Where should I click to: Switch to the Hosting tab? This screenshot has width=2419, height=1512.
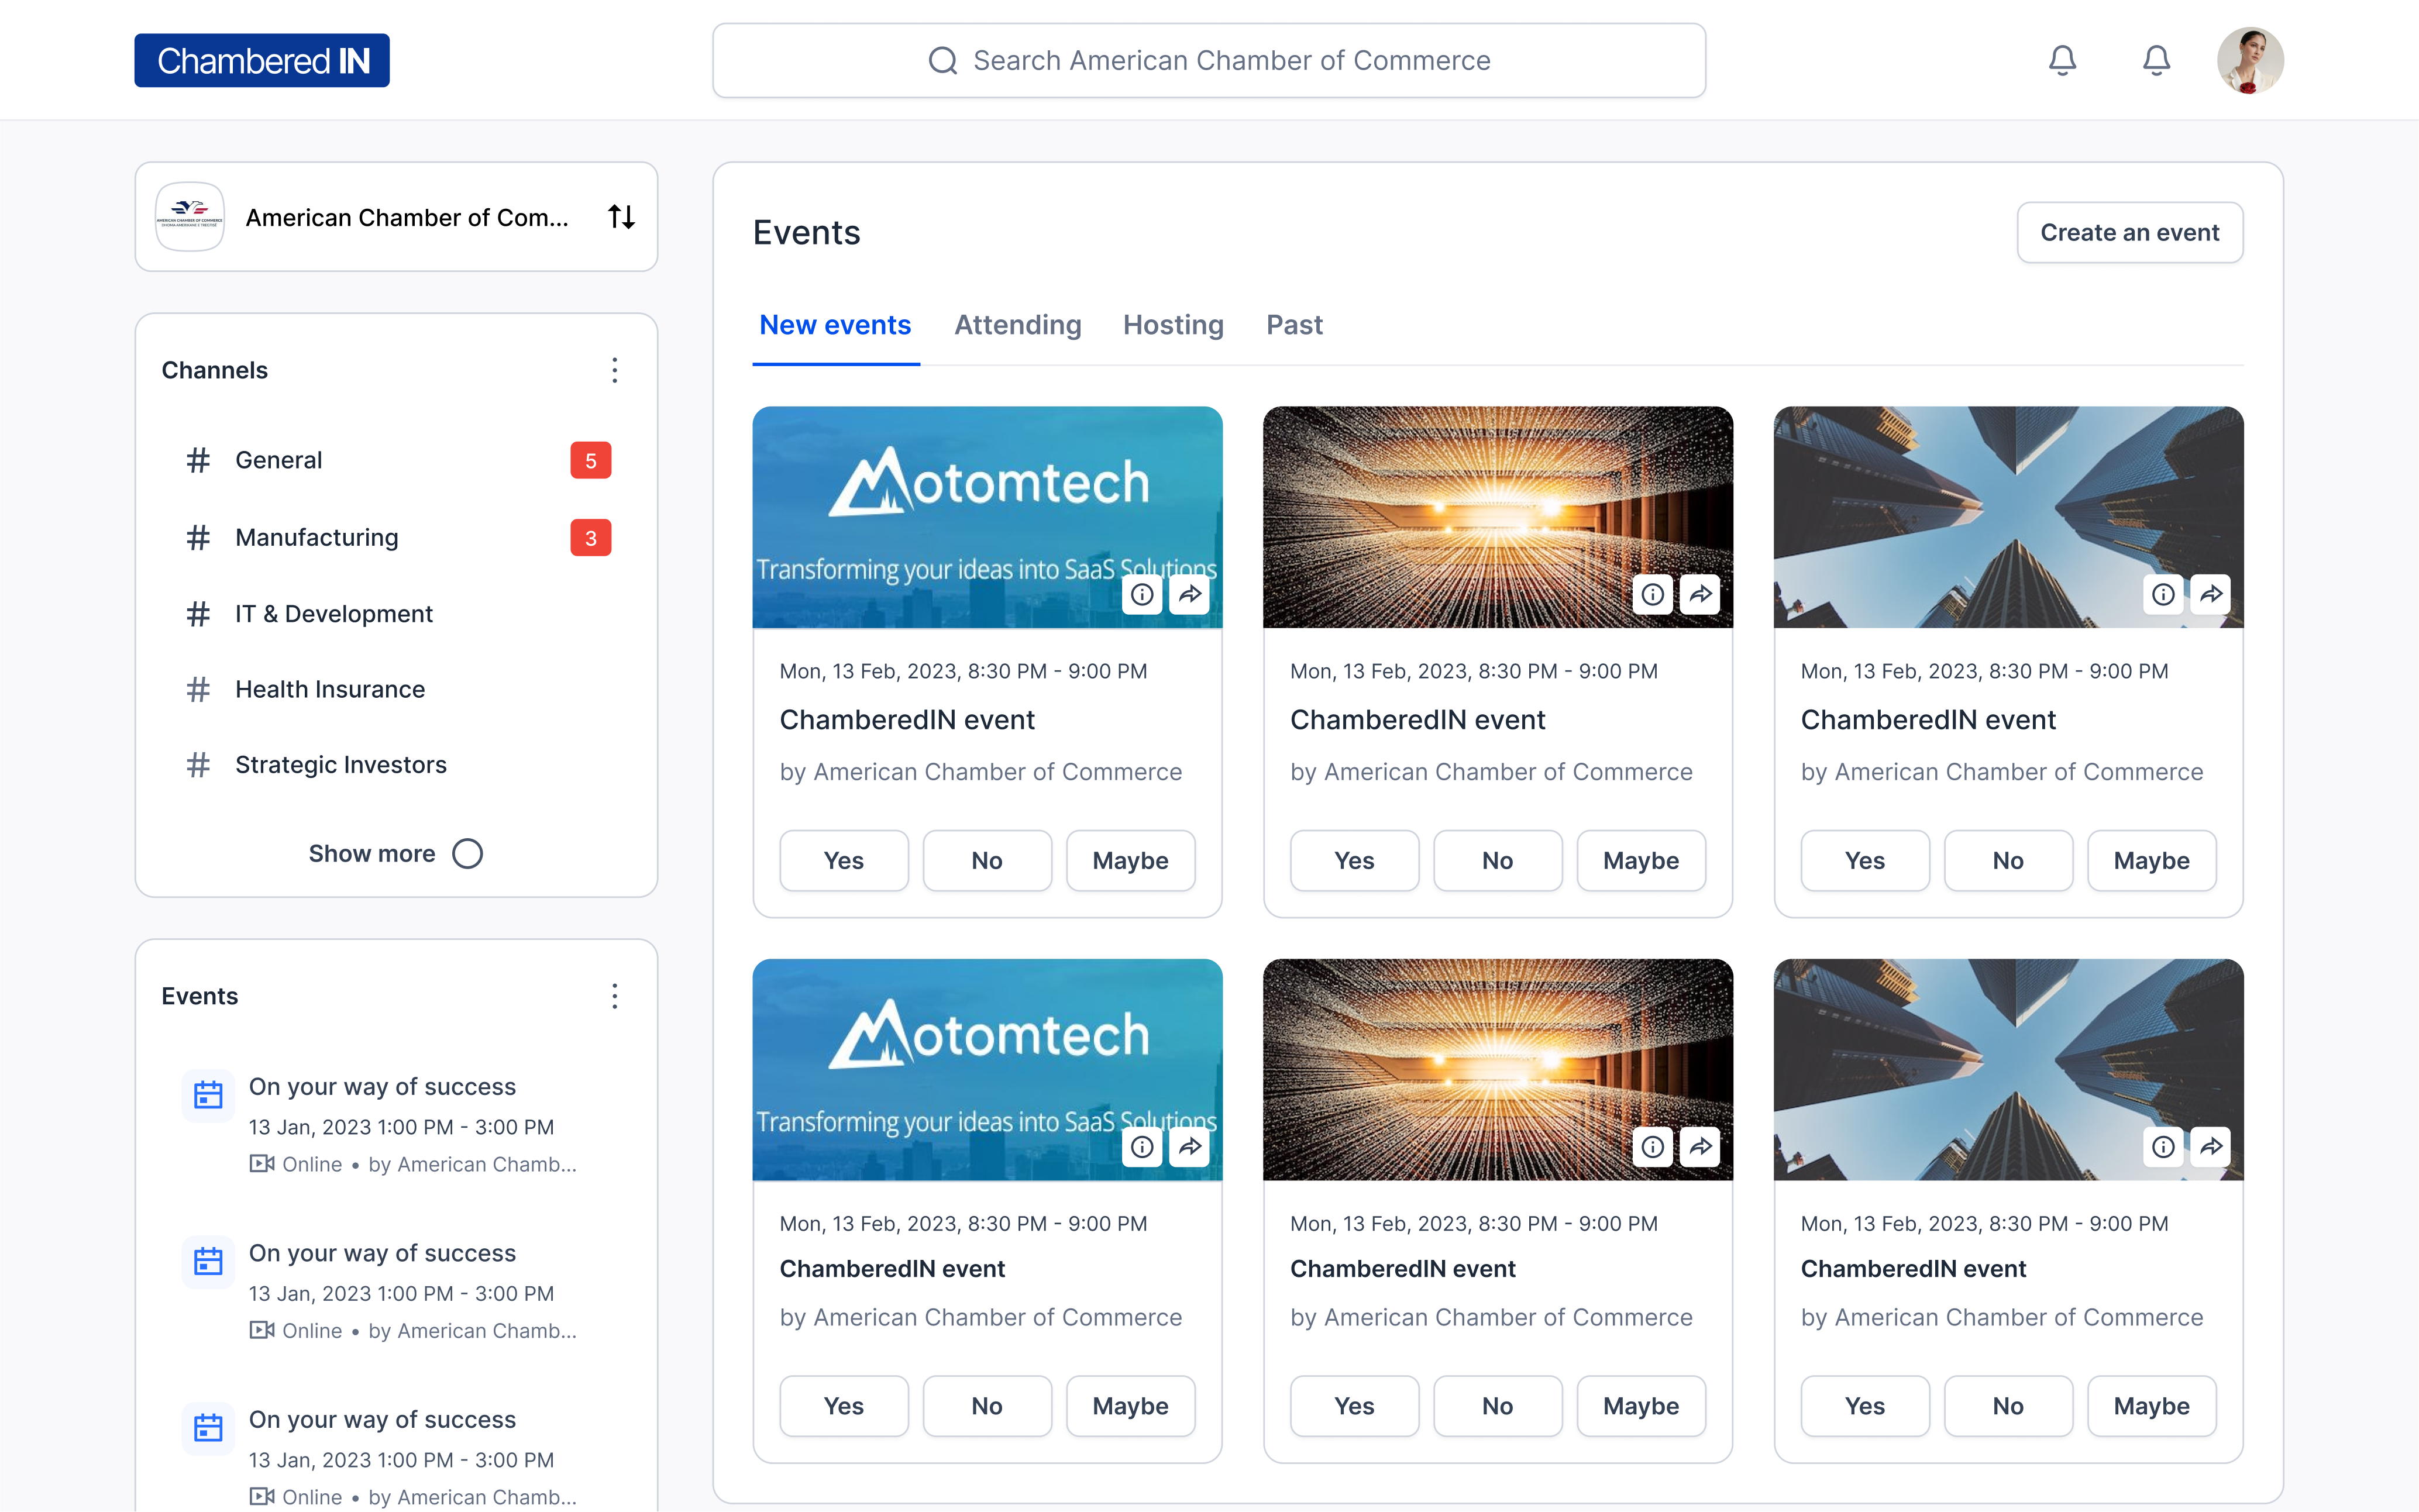click(1173, 324)
